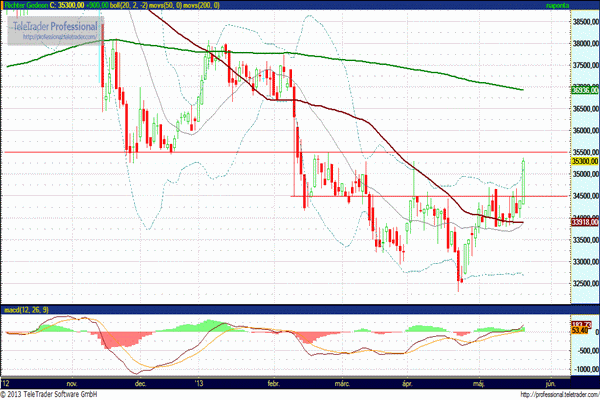Screen dimensions: 600x400
Task: Click the dec. label on time axis
Action: tap(140, 384)
